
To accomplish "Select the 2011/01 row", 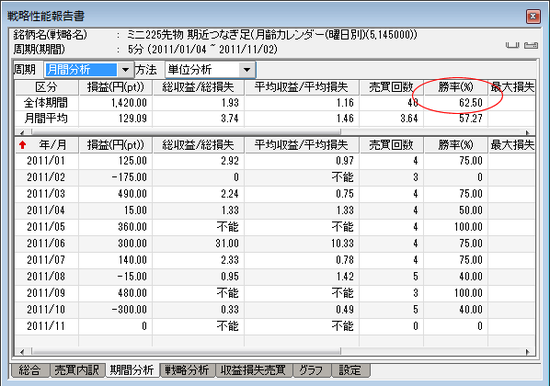I will point(275,161).
